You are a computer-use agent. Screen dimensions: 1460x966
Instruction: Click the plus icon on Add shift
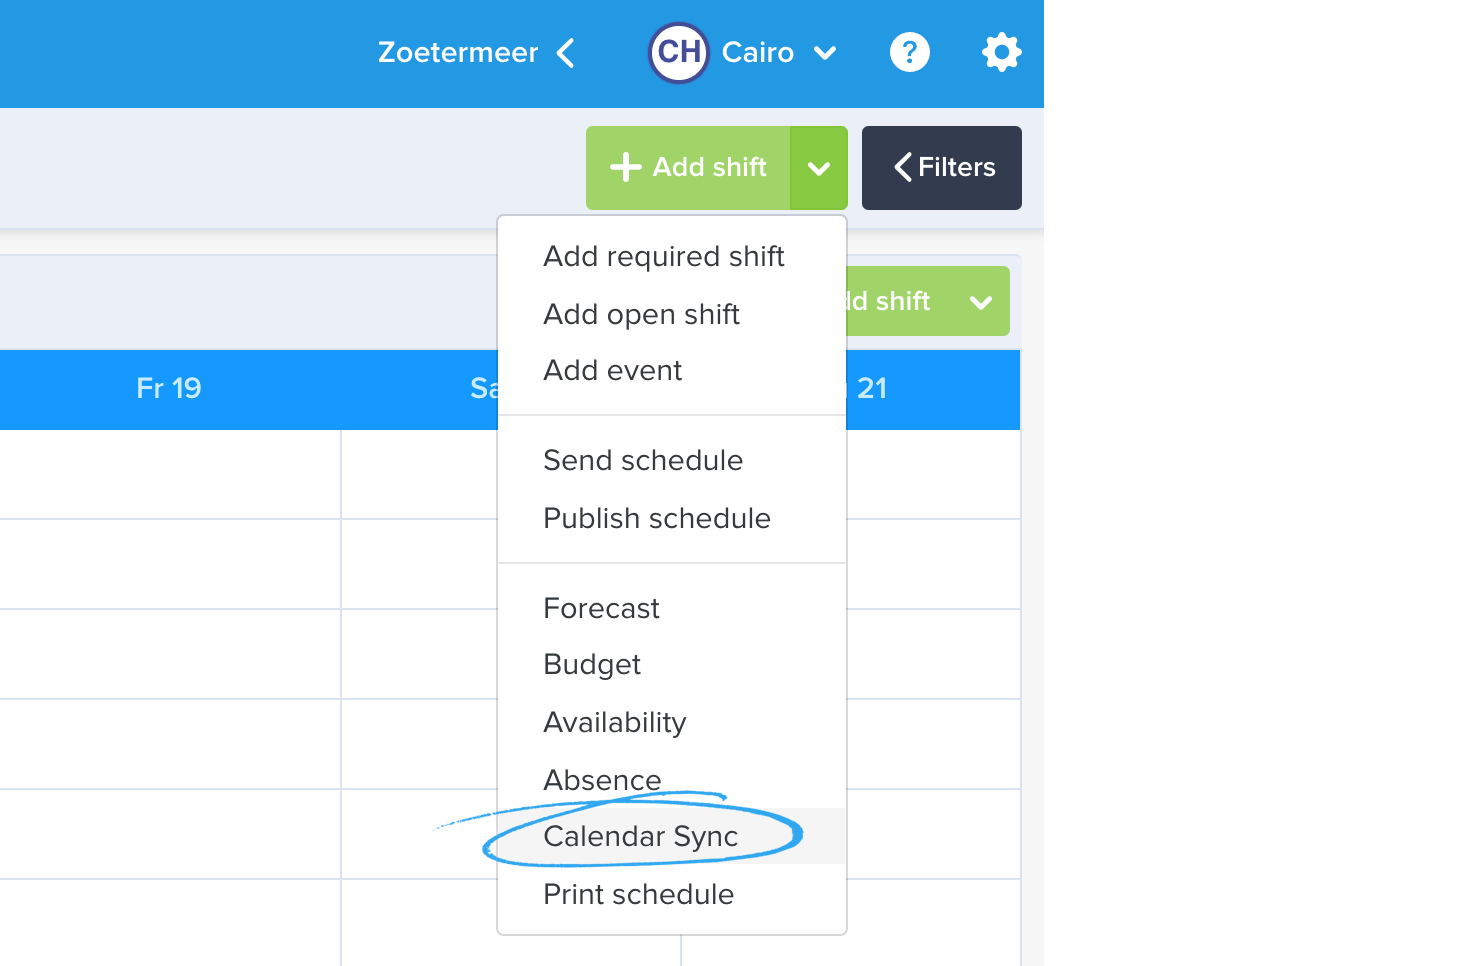click(625, 167)
